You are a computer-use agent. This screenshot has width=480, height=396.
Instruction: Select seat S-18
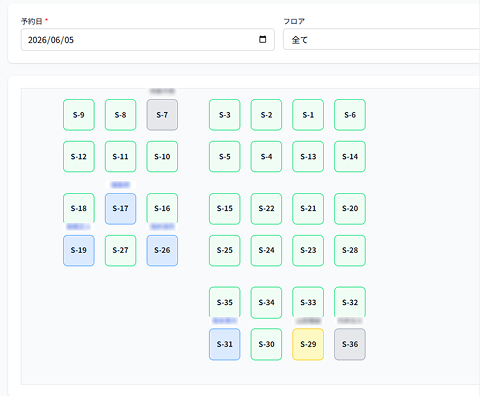coord(79,208)
